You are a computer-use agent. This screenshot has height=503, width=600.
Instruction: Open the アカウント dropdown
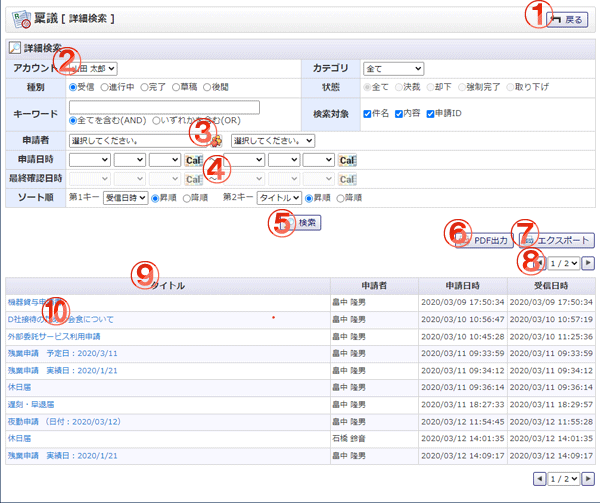93,69
